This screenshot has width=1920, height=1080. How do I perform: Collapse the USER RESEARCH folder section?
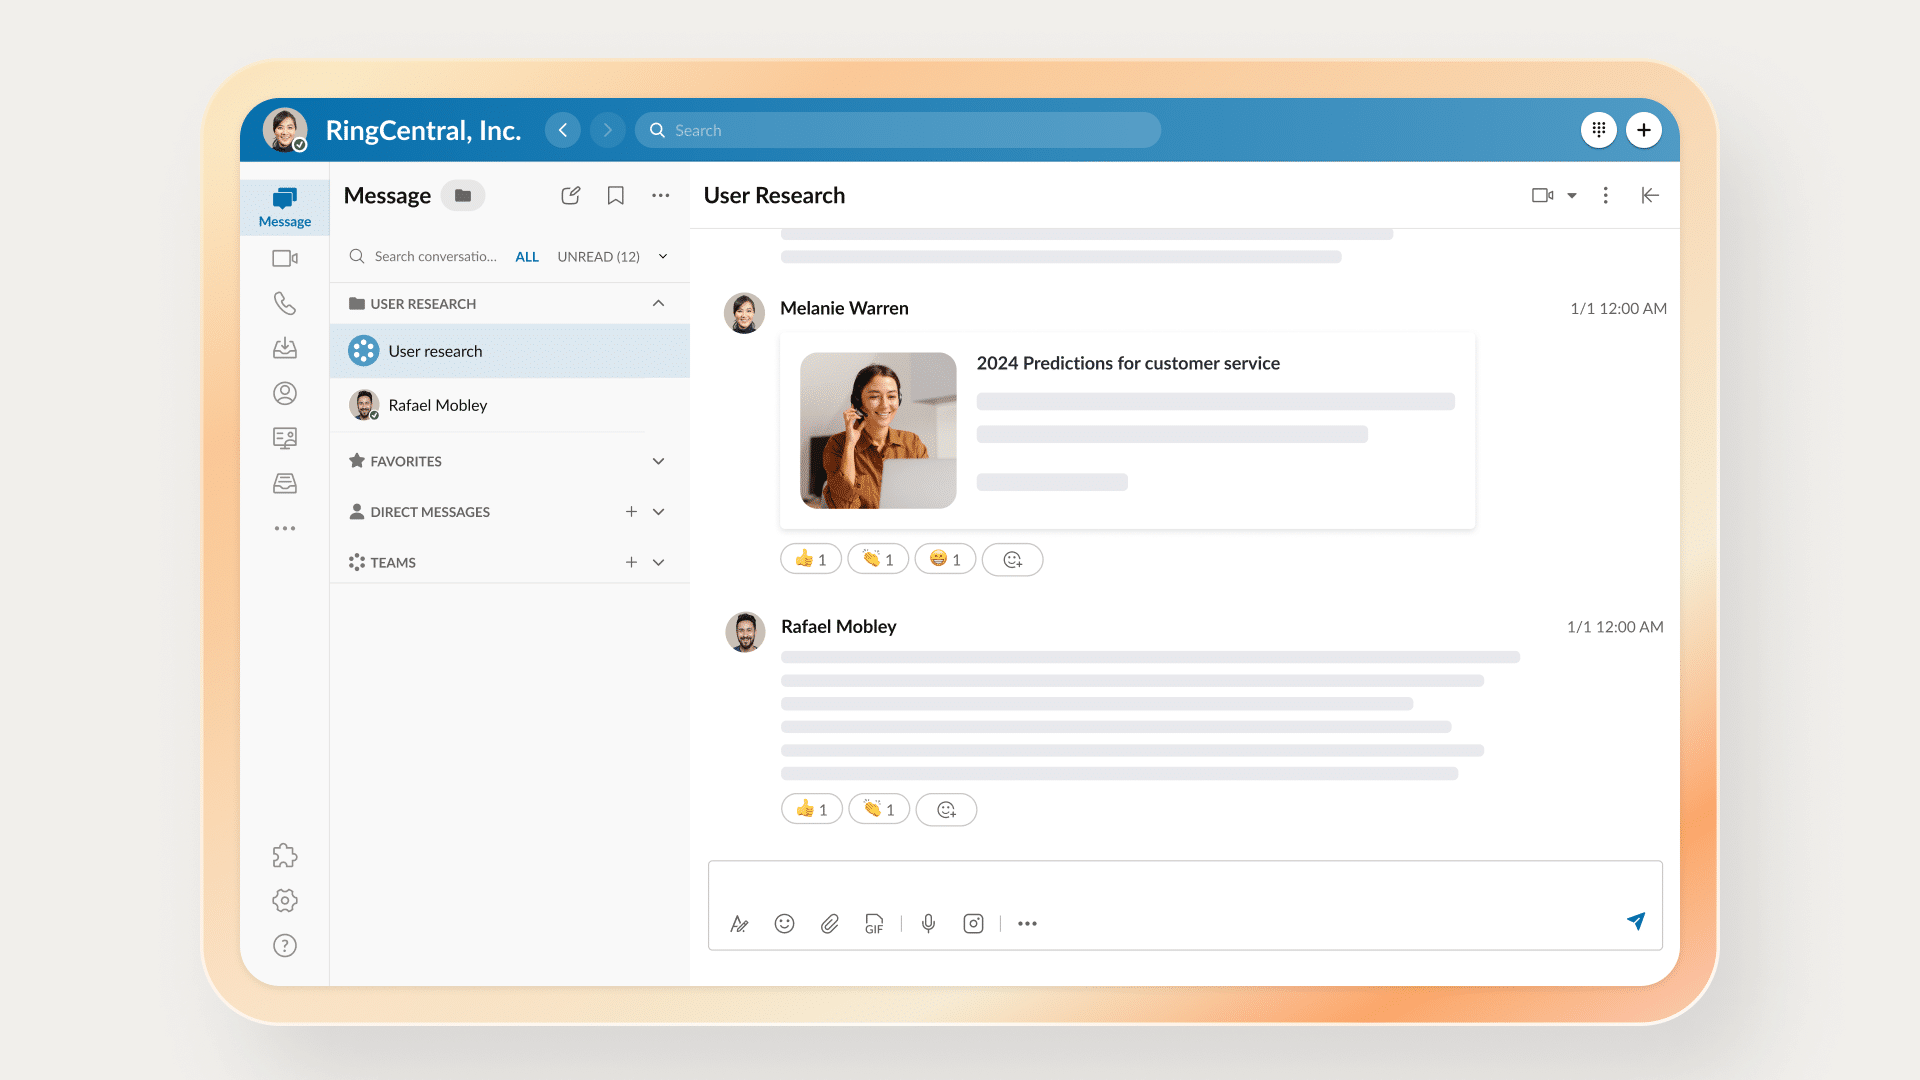[658, 304]
